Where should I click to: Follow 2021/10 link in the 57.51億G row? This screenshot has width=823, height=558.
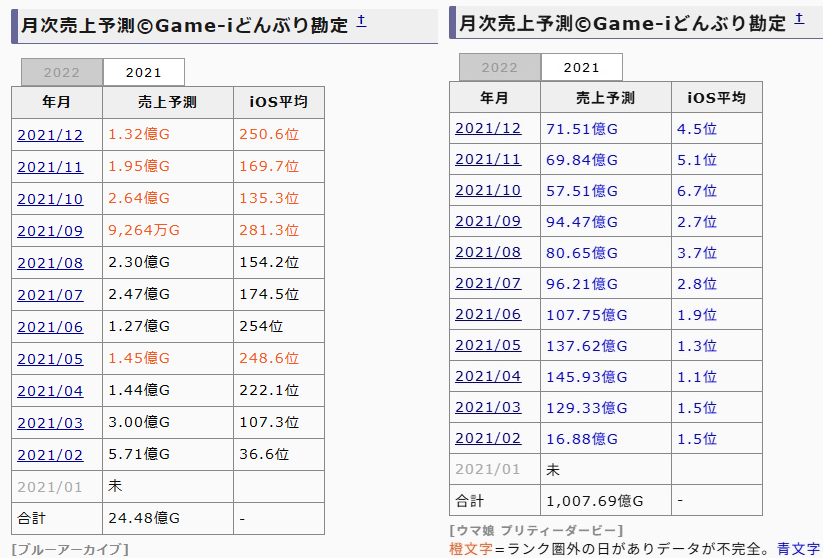click(488, 190)
